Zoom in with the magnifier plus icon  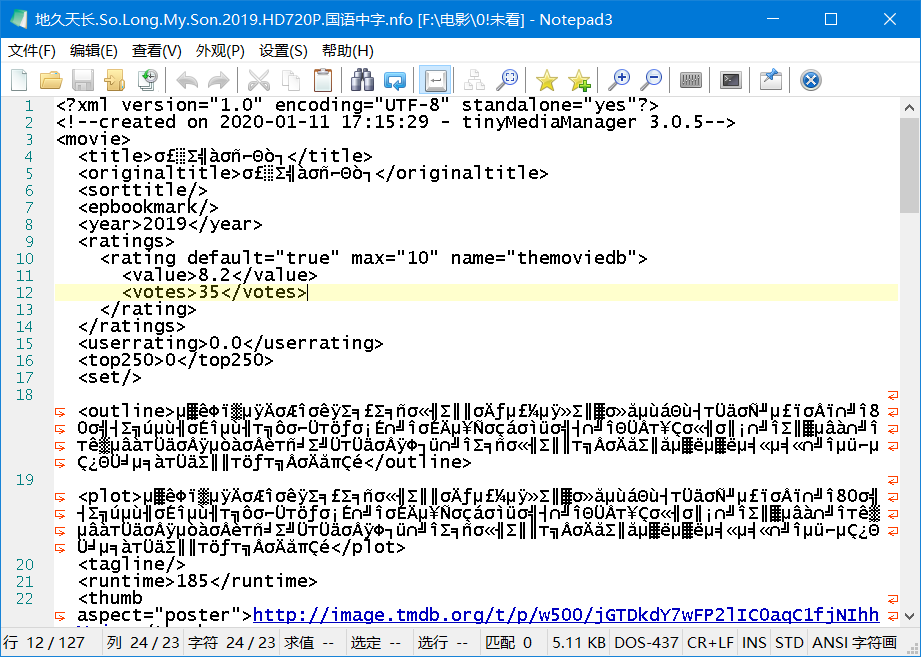click(x=619, y=80)
